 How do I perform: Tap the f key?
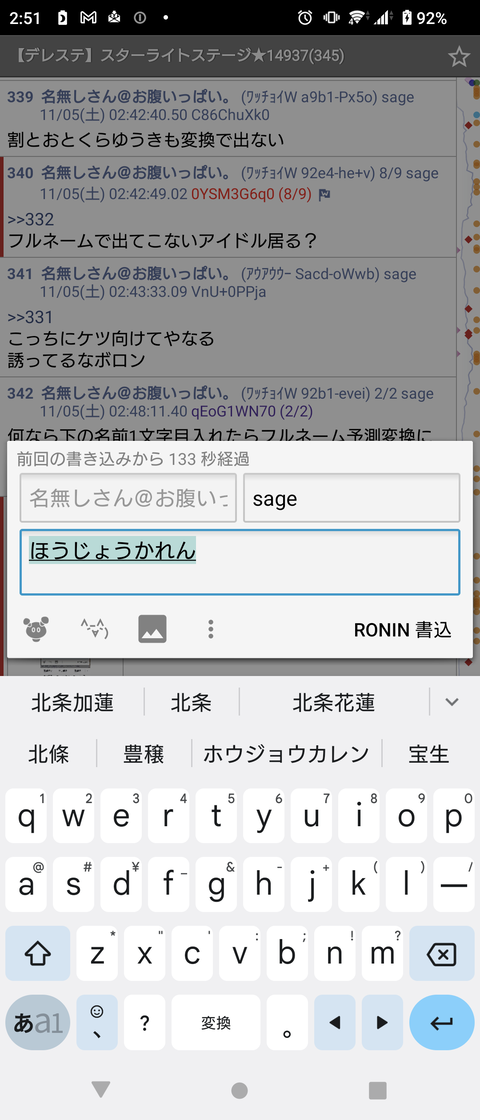(x=169, y=884)
